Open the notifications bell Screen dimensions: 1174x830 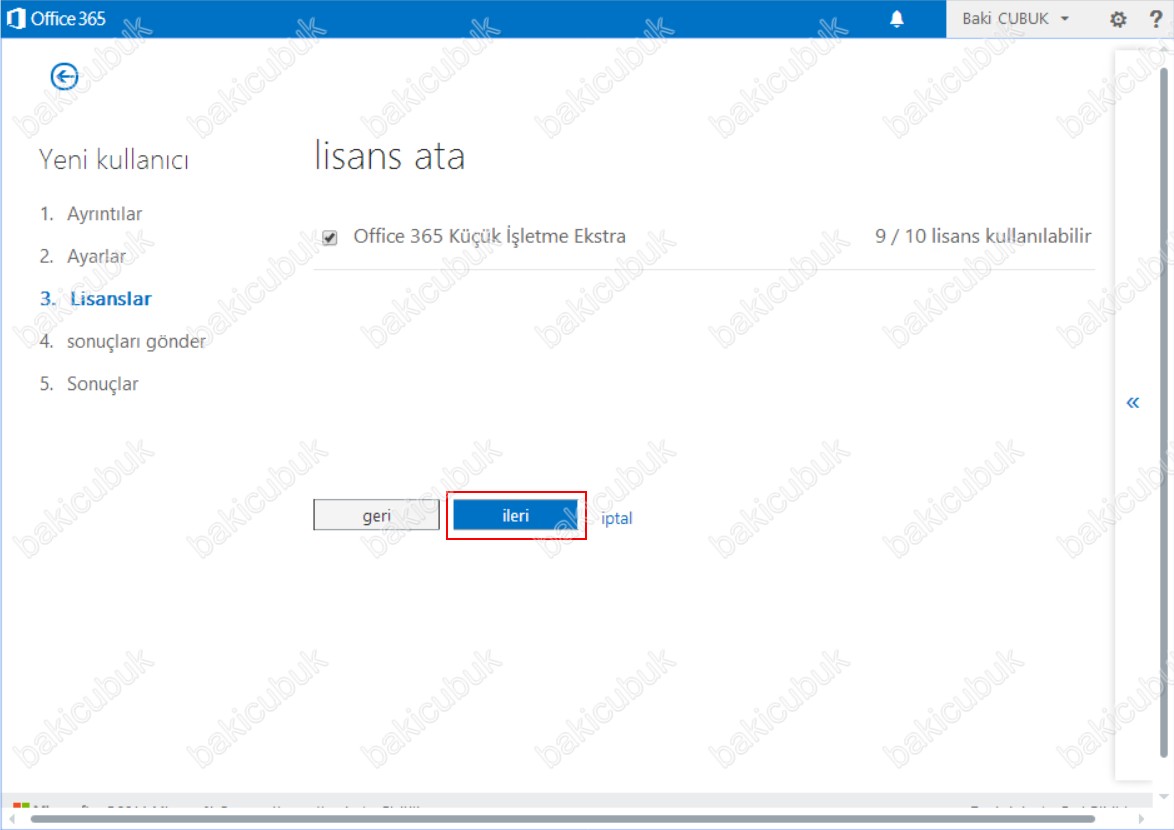pos(896,19)
